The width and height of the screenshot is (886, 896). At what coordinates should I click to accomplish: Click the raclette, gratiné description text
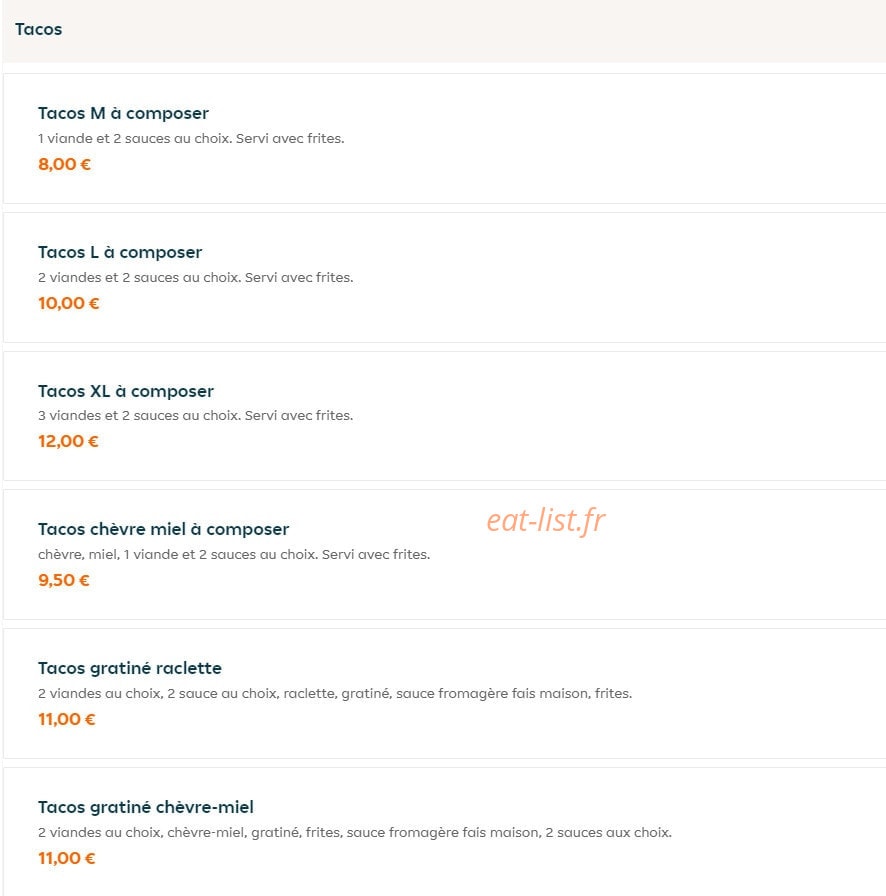(x=335, y=693)
